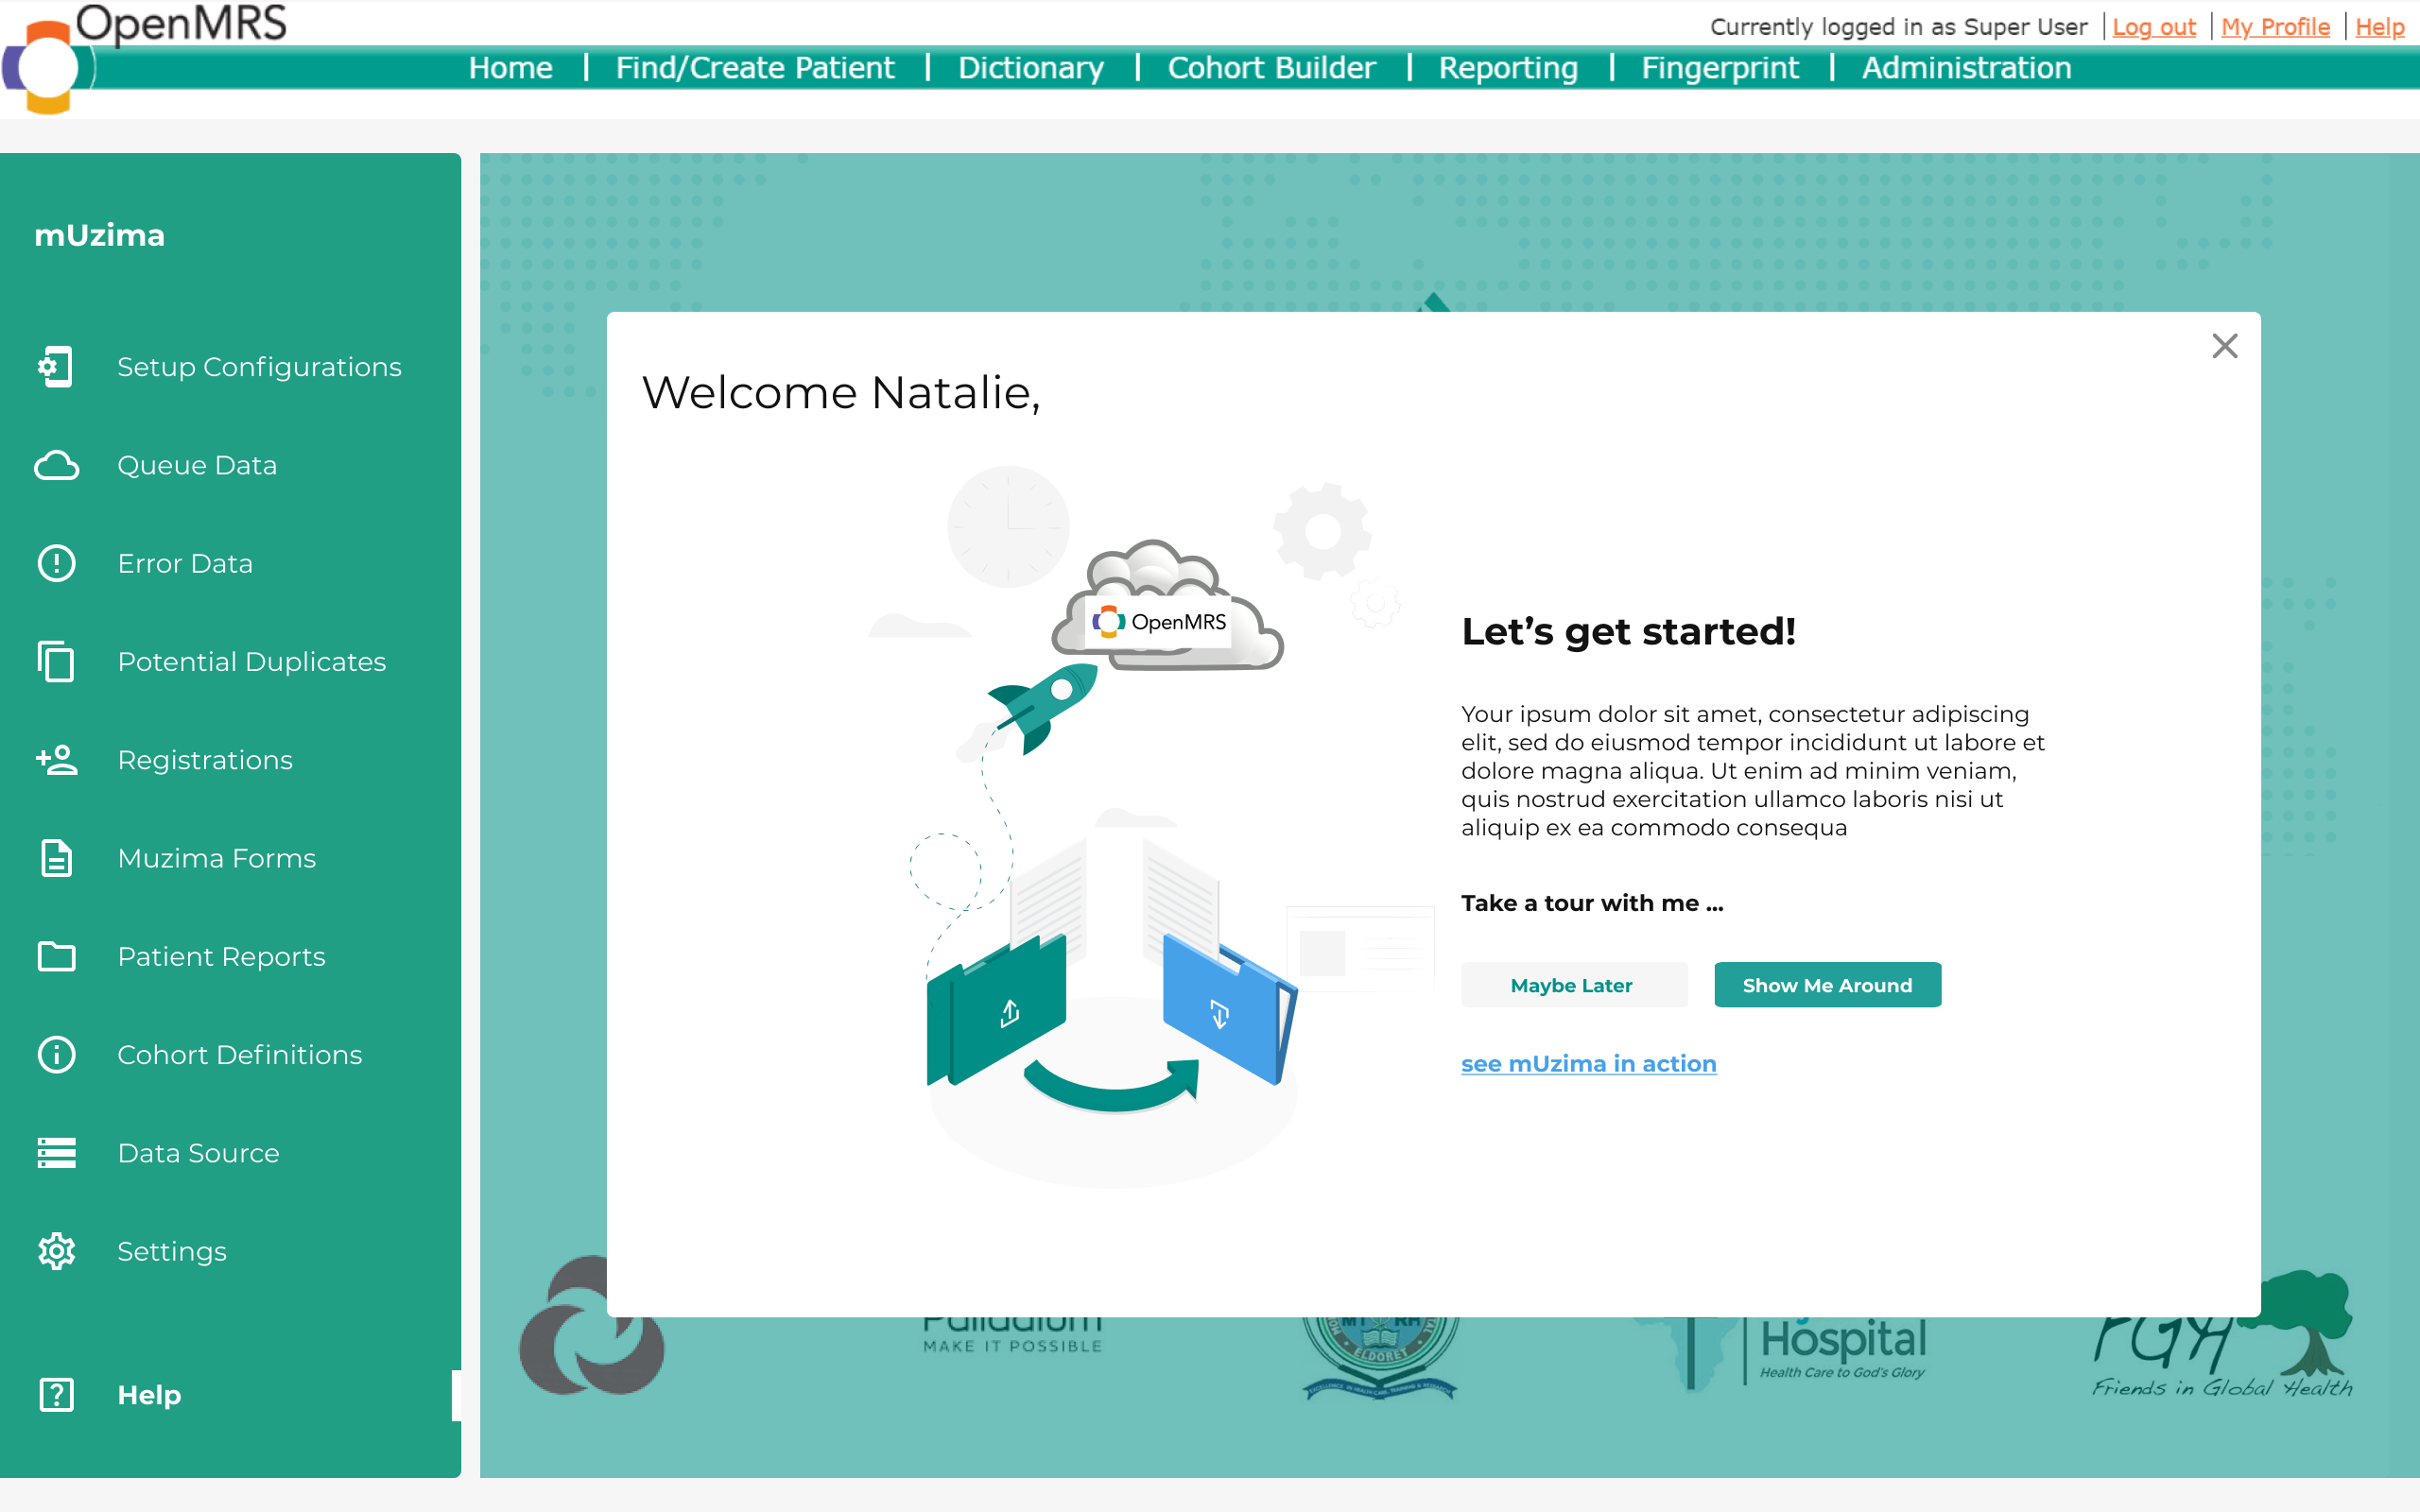Select Registrations in sidebar
This screenshot has width=2420, height=1512.
[230, 760]
